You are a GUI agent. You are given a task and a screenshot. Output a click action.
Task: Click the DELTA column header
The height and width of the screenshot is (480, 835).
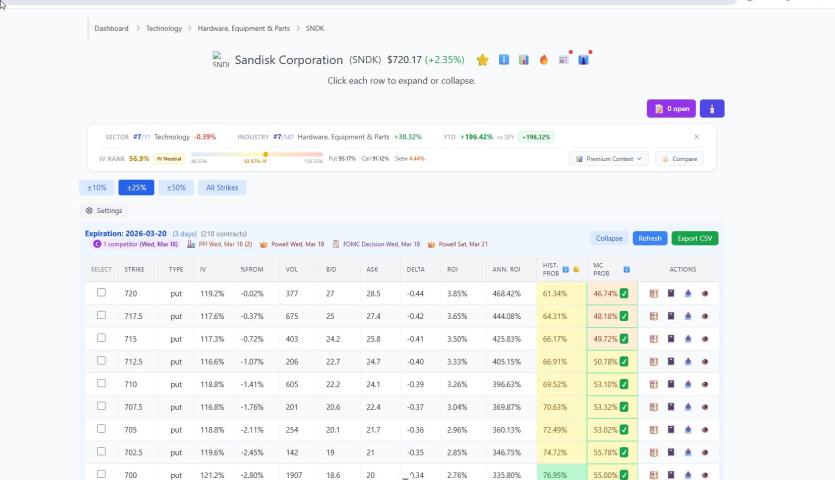pos(415,270)
